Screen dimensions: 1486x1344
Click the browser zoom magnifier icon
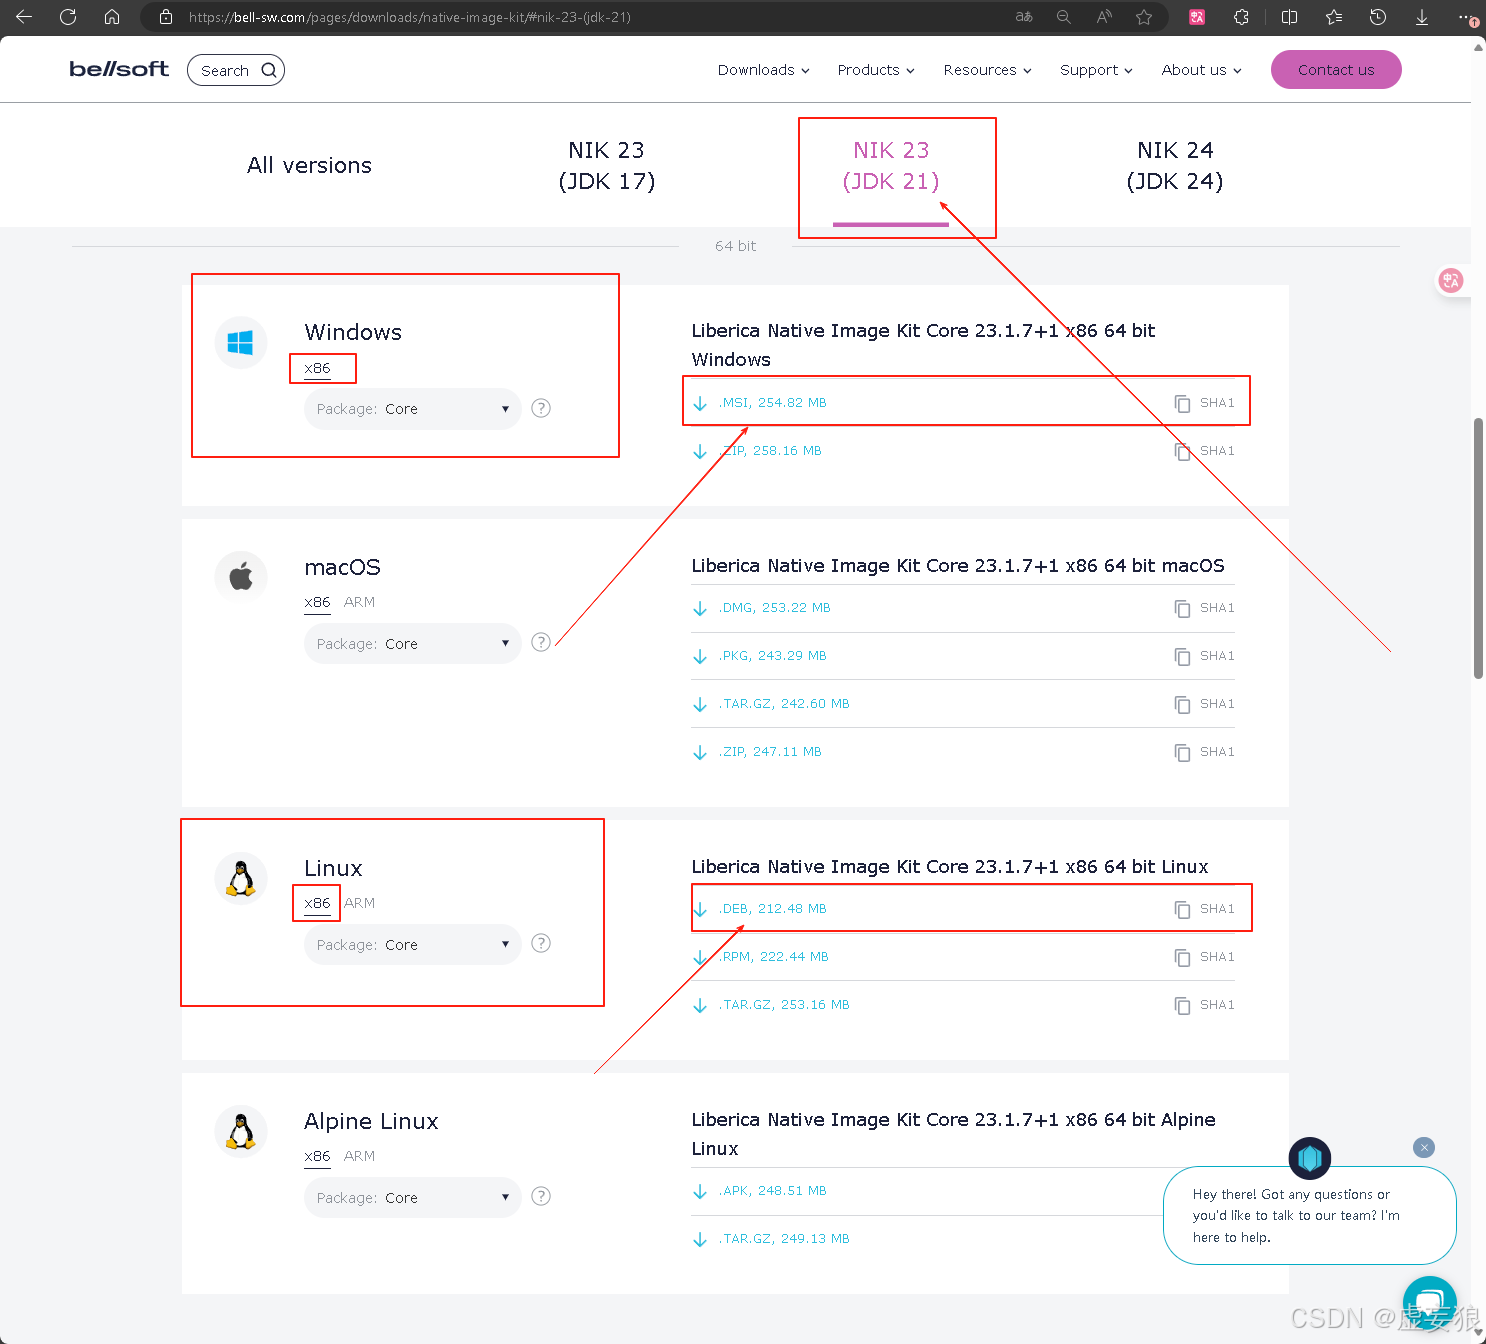(x=1064, y=17)
